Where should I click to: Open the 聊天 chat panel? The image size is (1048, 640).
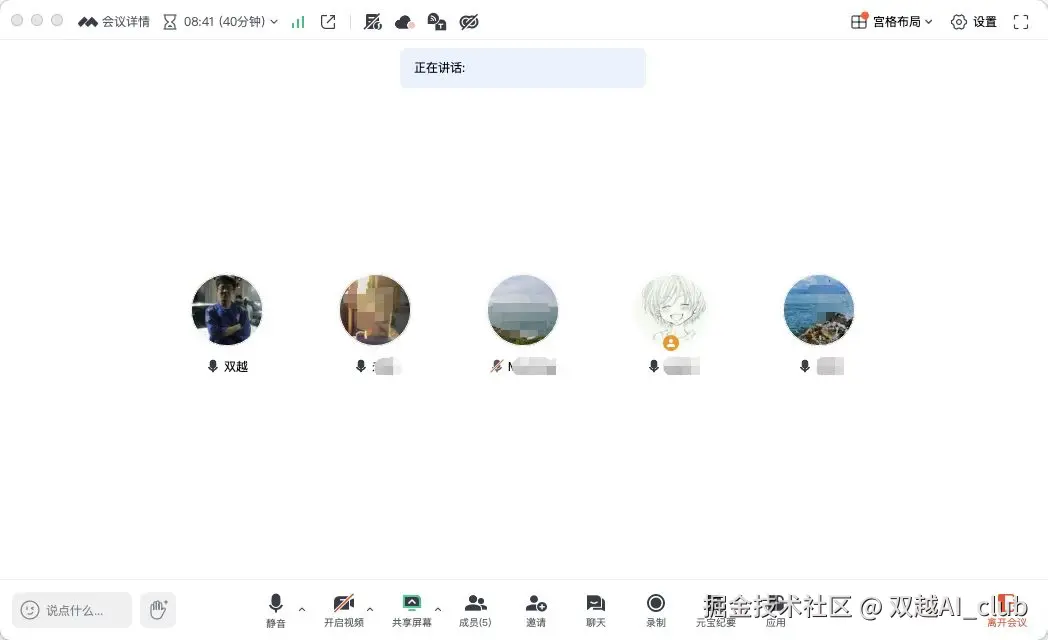coord(595,610)
